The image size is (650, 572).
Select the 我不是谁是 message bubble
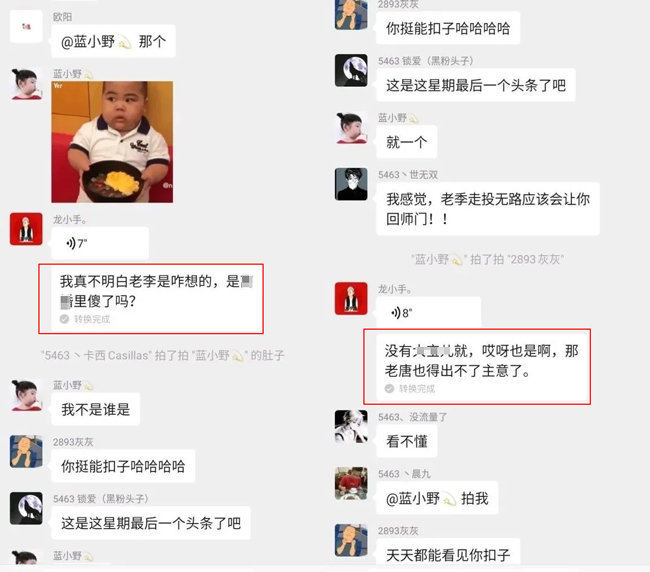click(95, 410)
